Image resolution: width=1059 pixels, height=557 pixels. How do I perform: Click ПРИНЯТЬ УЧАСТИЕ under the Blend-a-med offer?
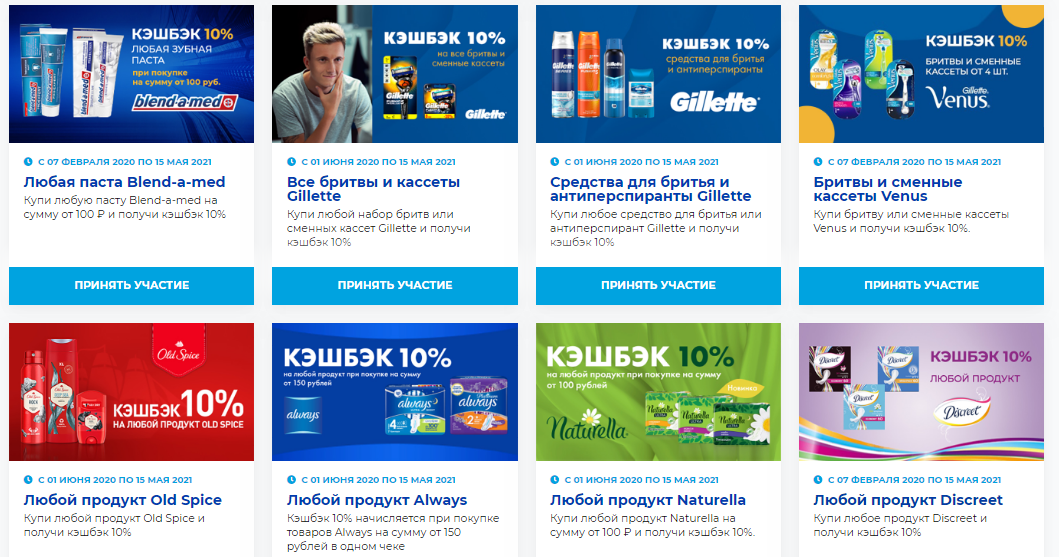[132, 286]
